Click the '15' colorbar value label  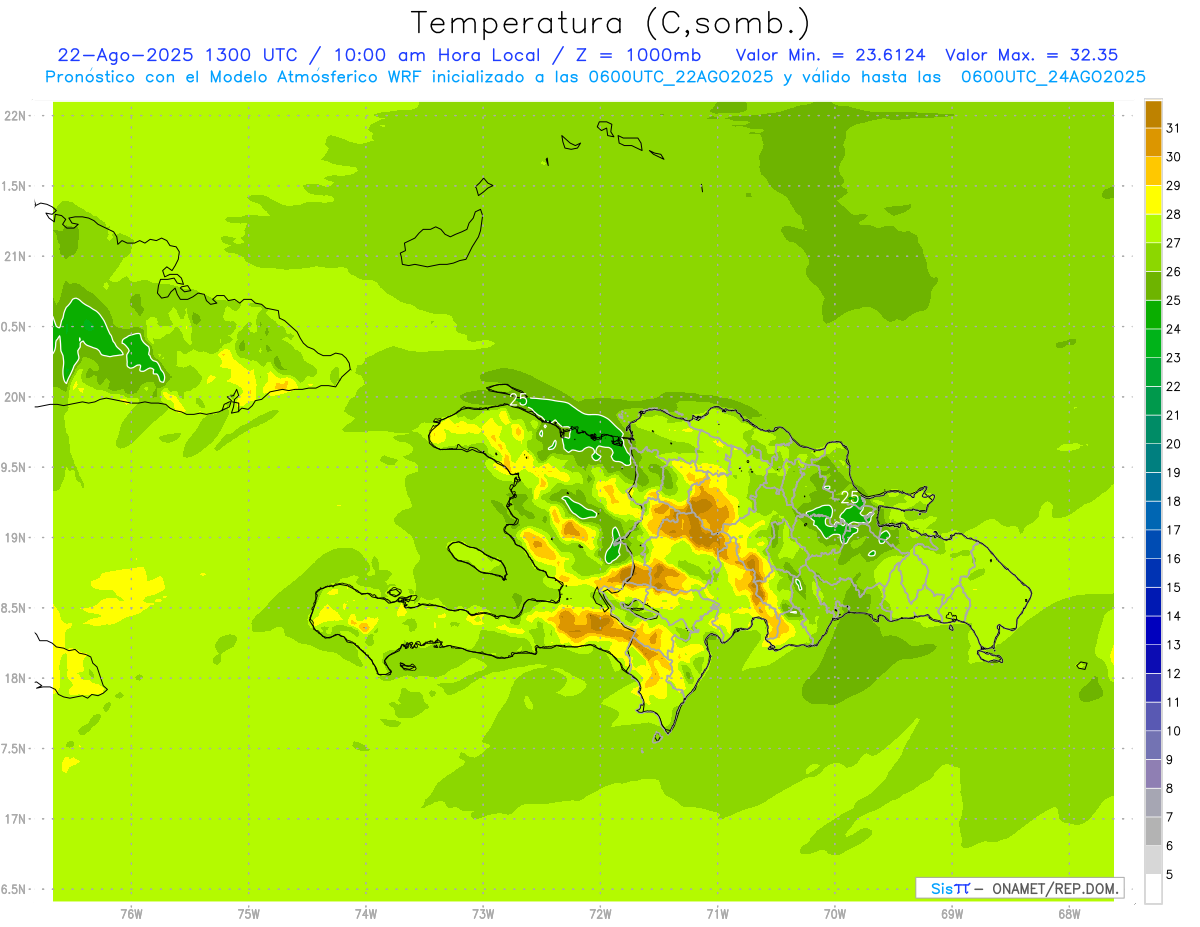point(1174,587)
